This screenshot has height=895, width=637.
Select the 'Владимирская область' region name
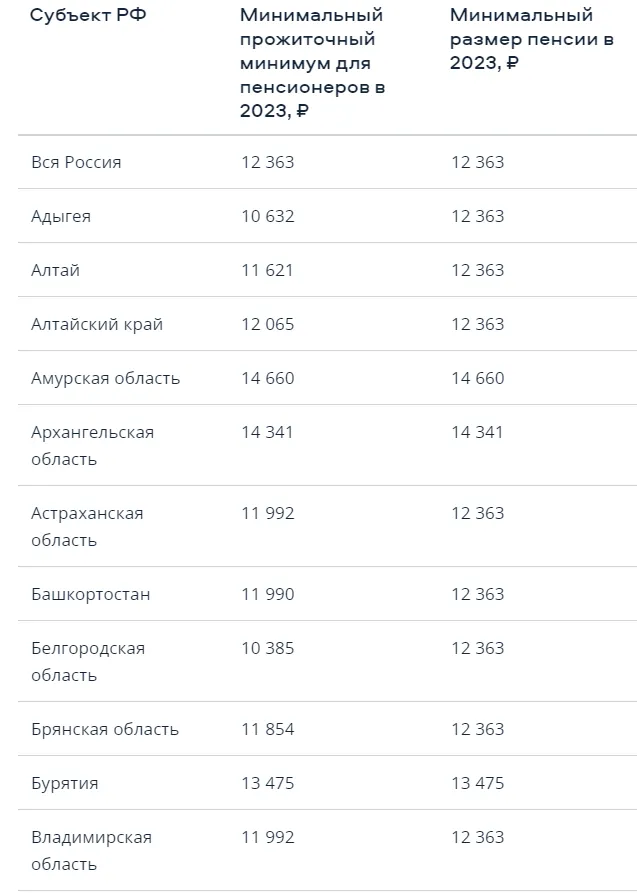(91, 850)
